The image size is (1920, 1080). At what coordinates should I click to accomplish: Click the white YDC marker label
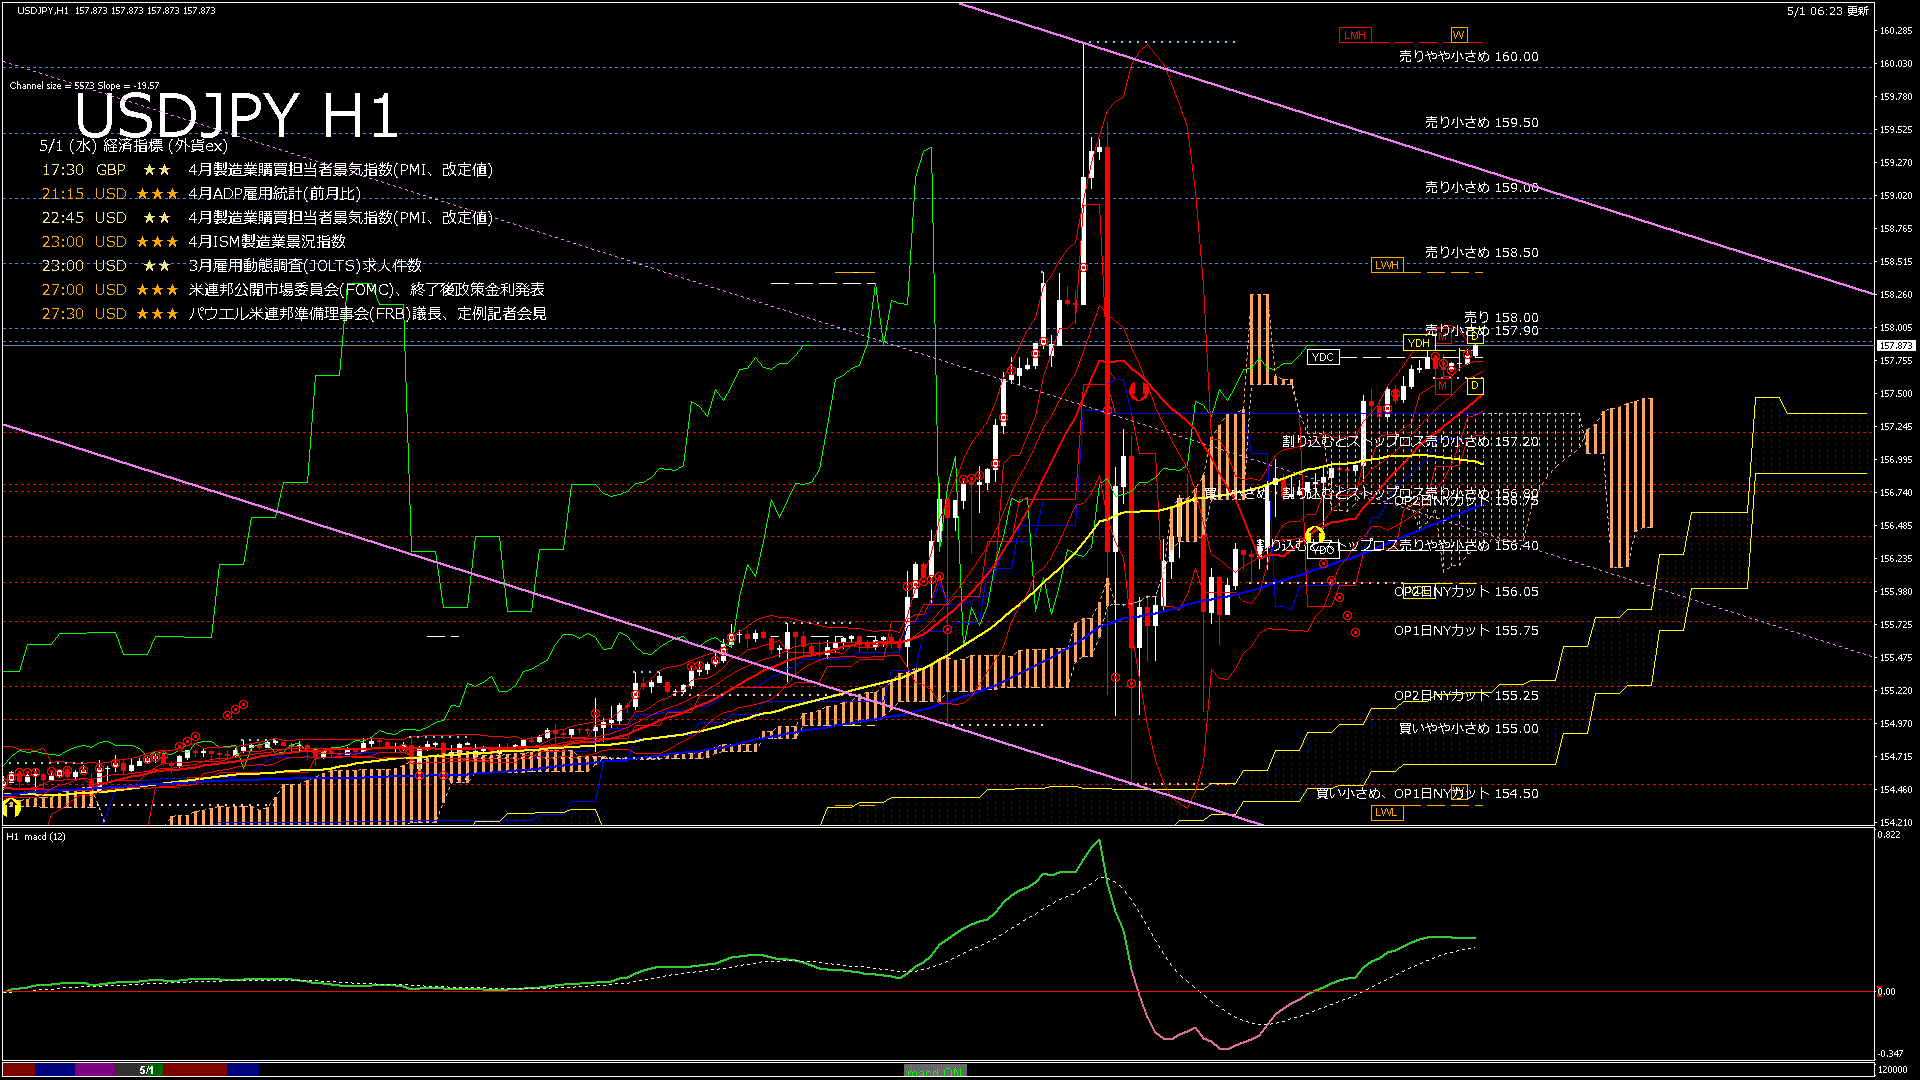point(1322,357)
